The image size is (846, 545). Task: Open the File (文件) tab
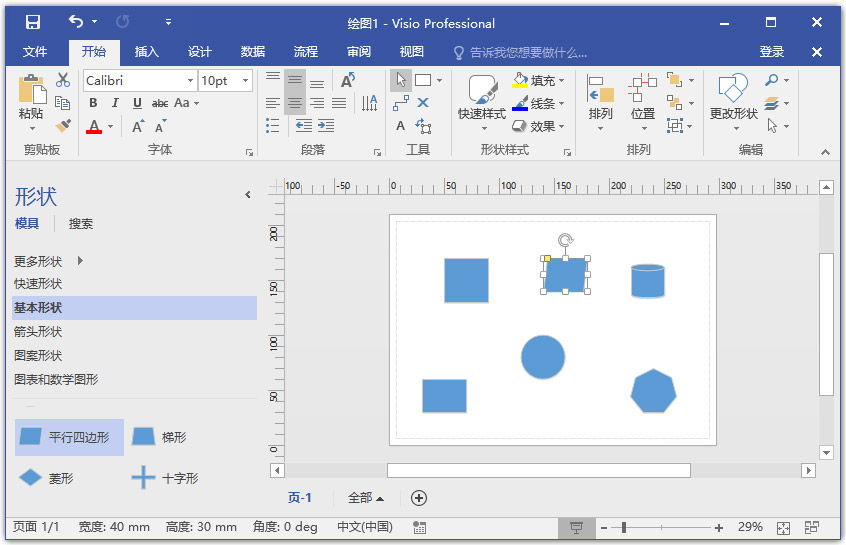(35, 52)
